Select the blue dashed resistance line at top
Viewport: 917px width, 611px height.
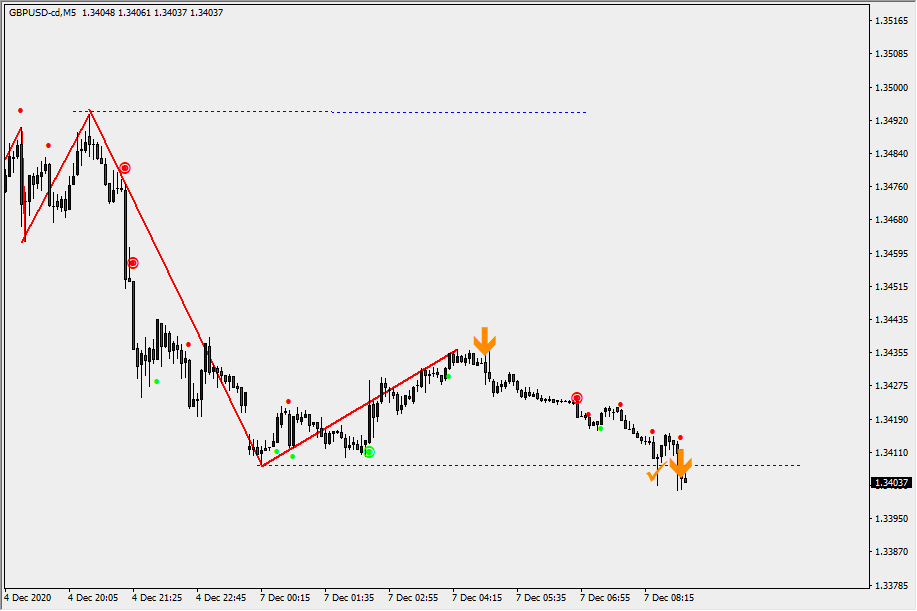[x=450, y=112]
